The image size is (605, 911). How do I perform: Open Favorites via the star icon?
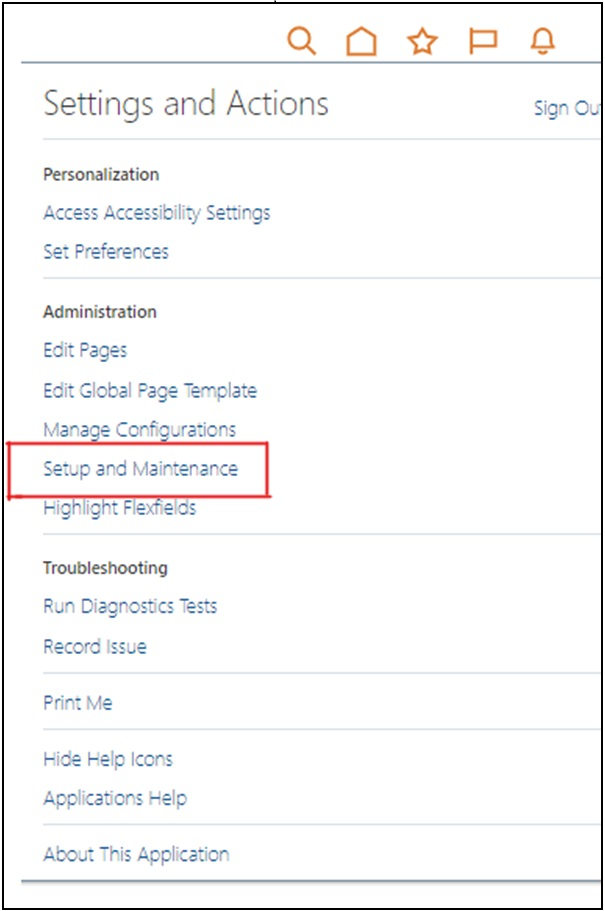coord(423,41)
